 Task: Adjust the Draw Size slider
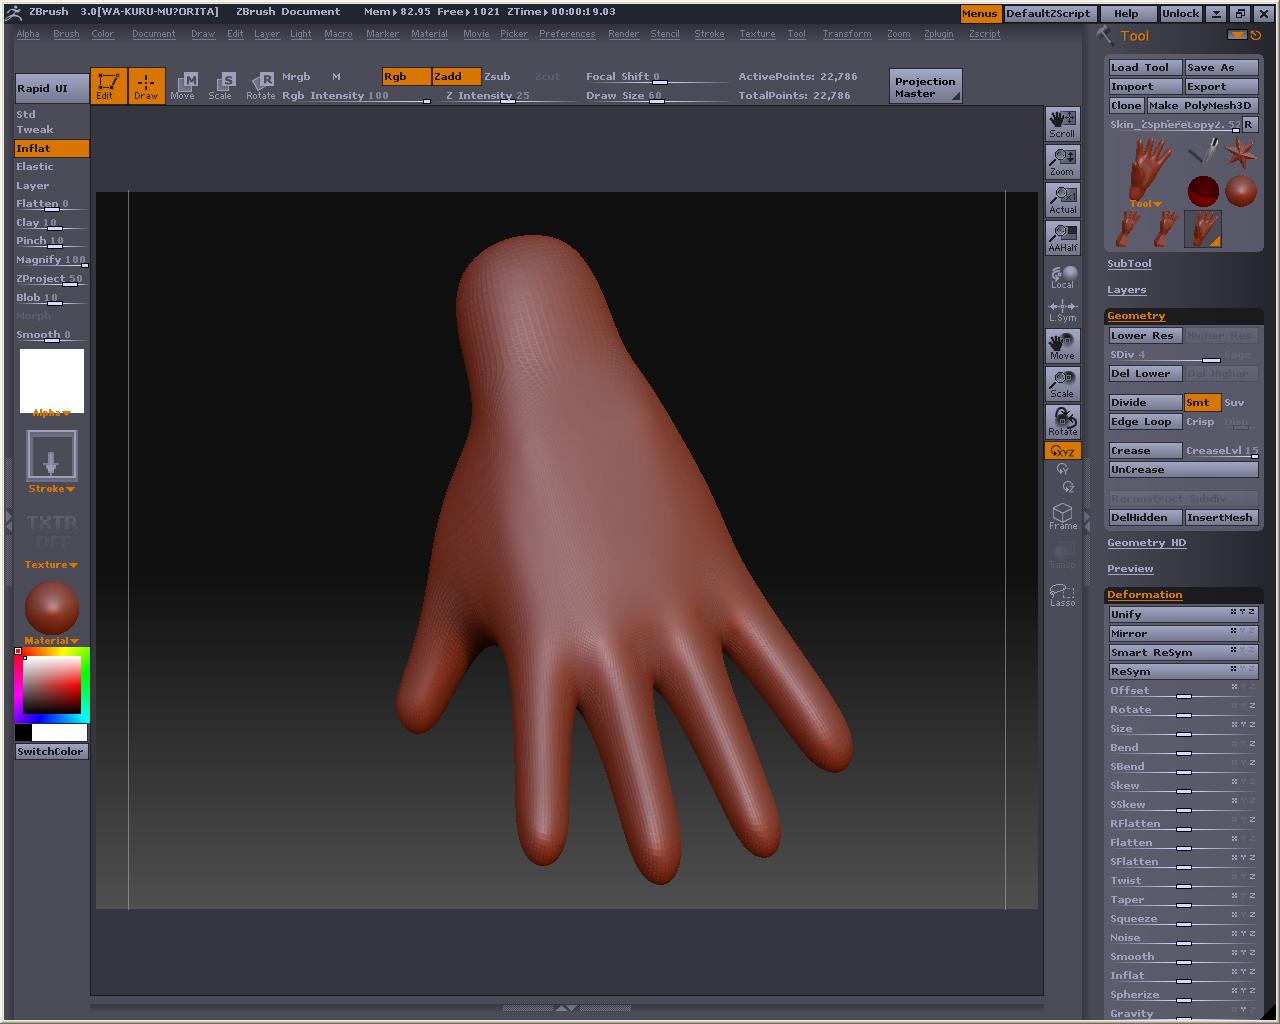[658, 96]
